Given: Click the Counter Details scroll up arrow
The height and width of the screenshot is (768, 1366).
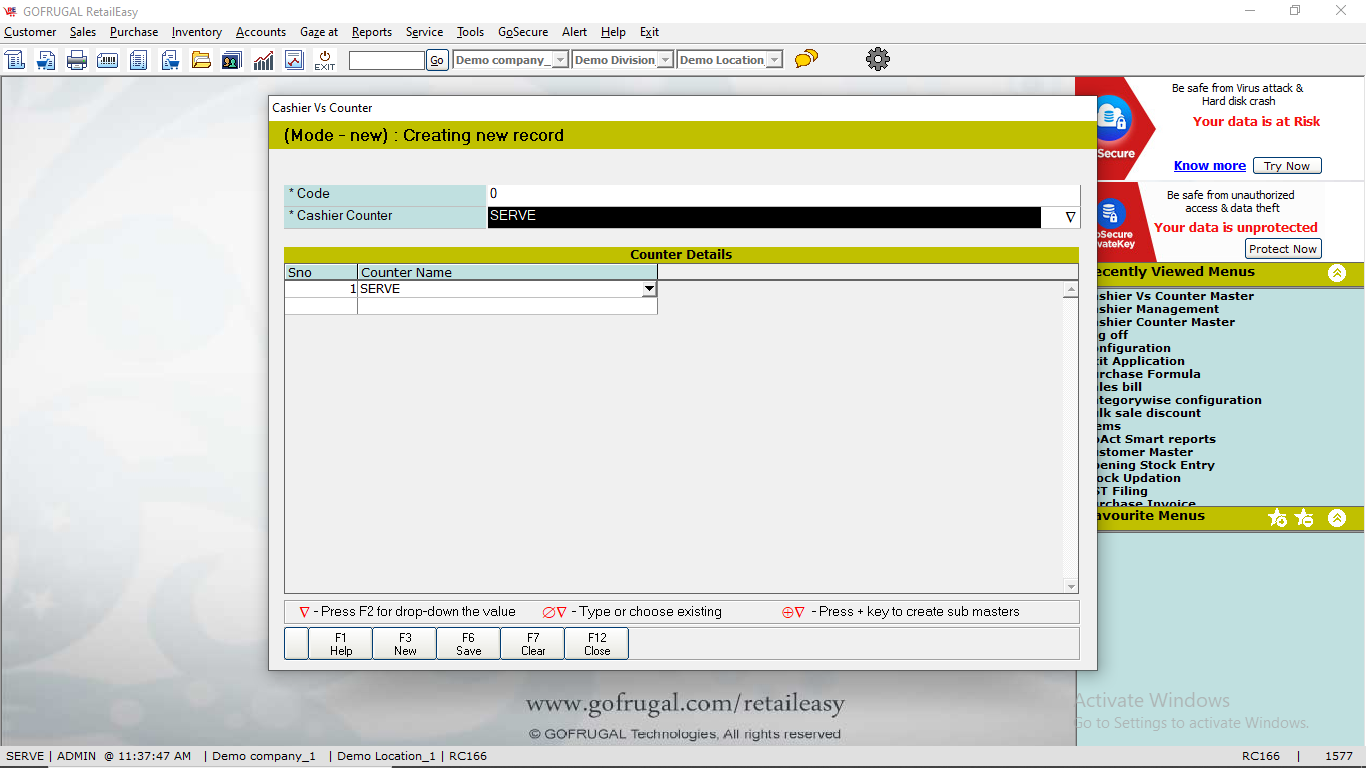Looking at the screenshot, I should pos(1071,290).
